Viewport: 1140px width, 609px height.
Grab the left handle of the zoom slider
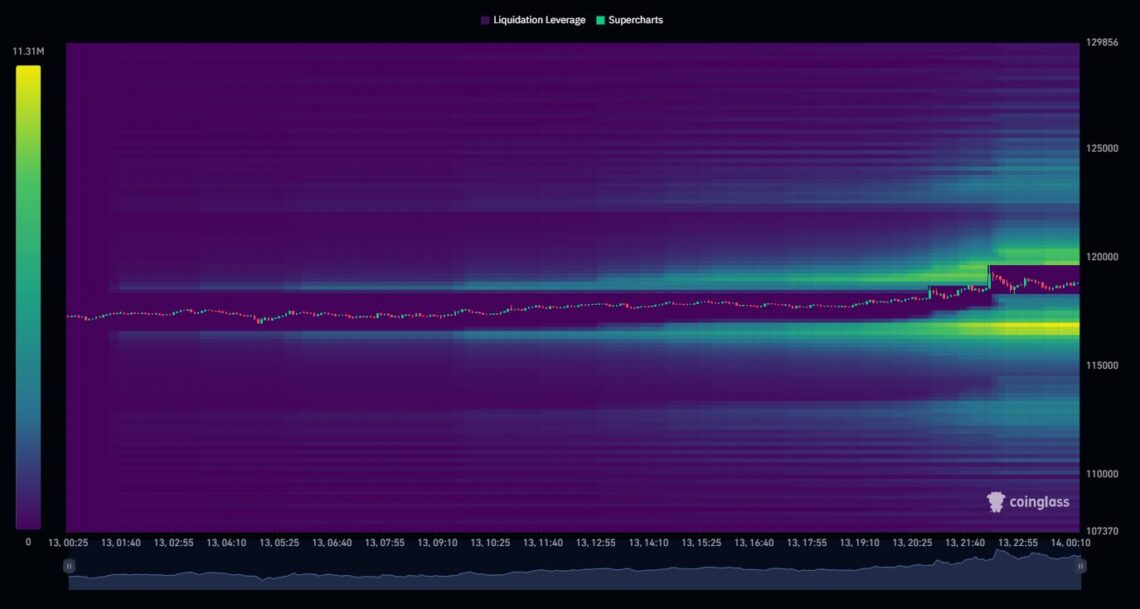[x=69, y=566]
